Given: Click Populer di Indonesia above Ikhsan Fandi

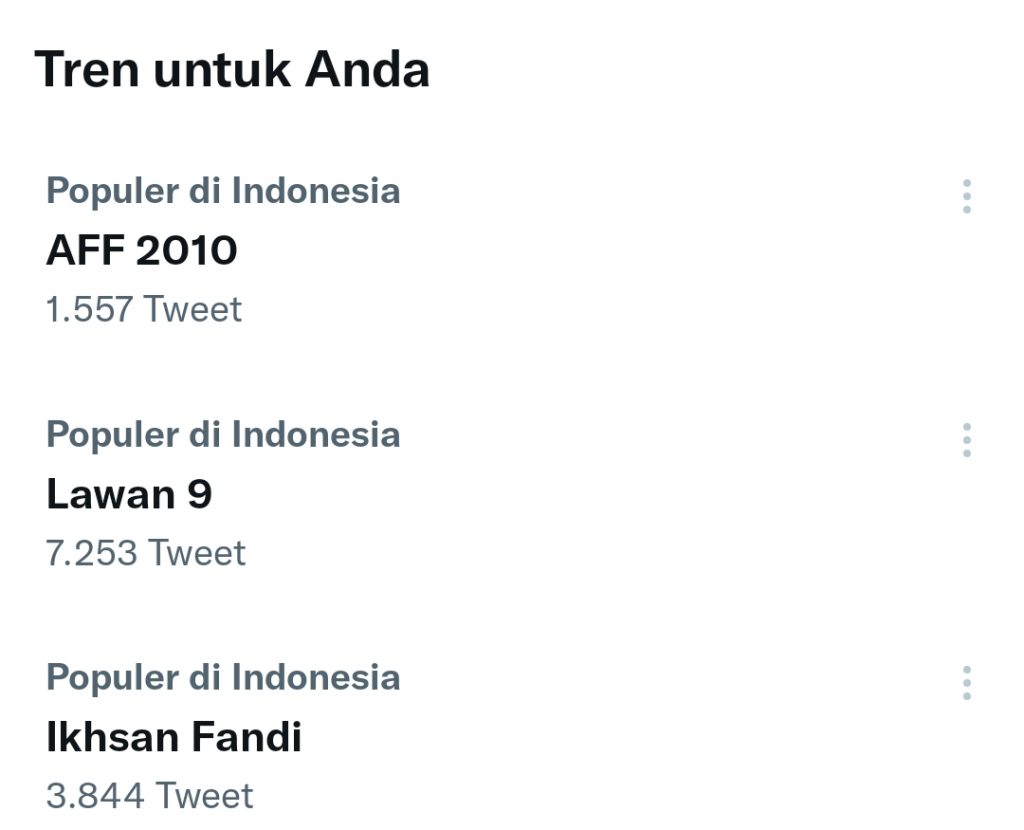Looking at the screenshot, I should [x=223, y=678].
